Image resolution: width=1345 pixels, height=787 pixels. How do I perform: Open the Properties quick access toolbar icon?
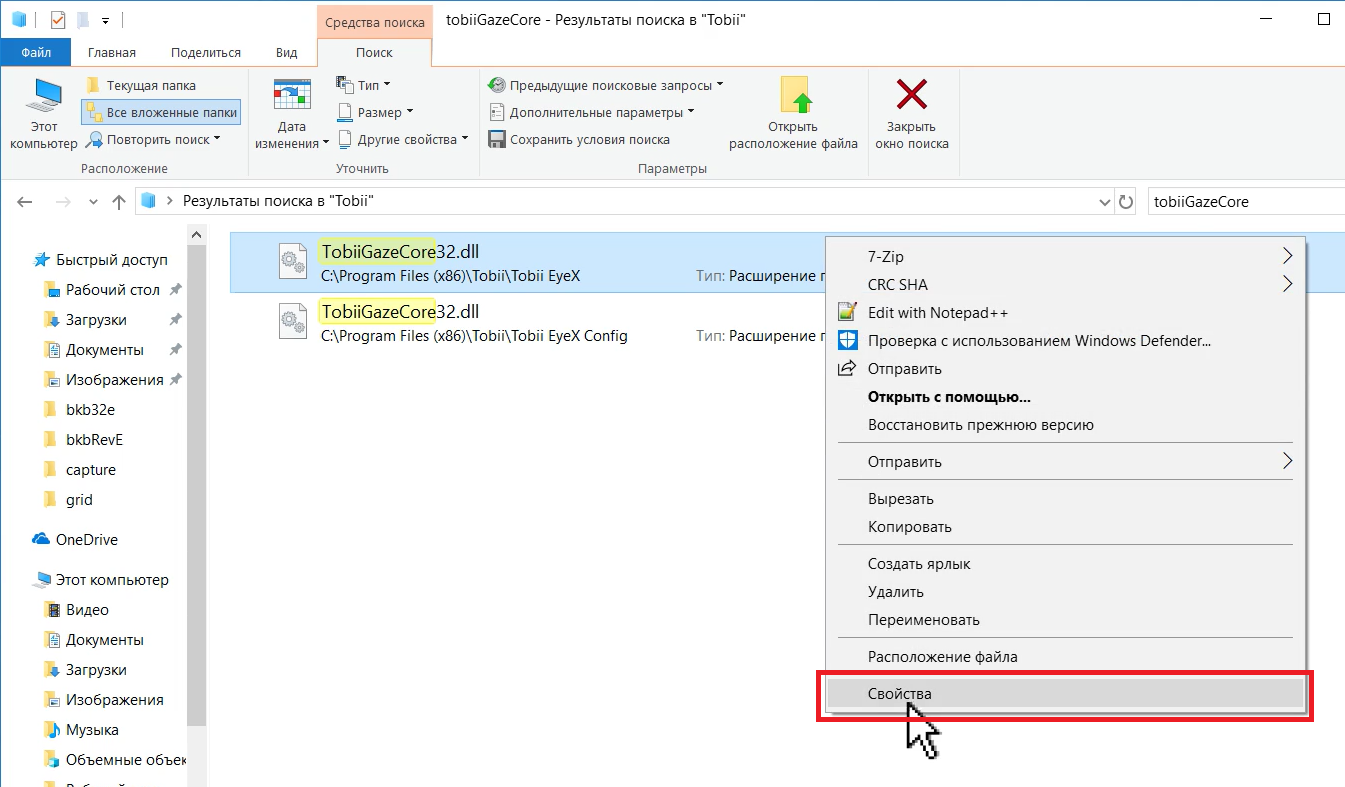click(x=57, y=19)
